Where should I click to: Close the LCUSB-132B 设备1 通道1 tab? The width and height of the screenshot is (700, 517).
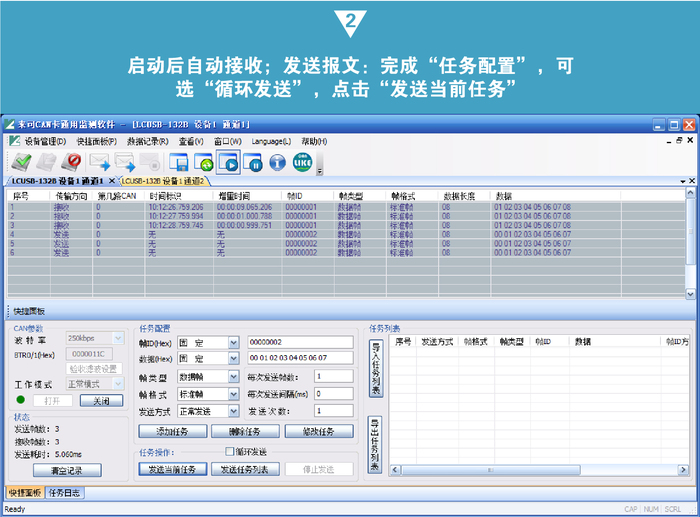pos(112,180)
